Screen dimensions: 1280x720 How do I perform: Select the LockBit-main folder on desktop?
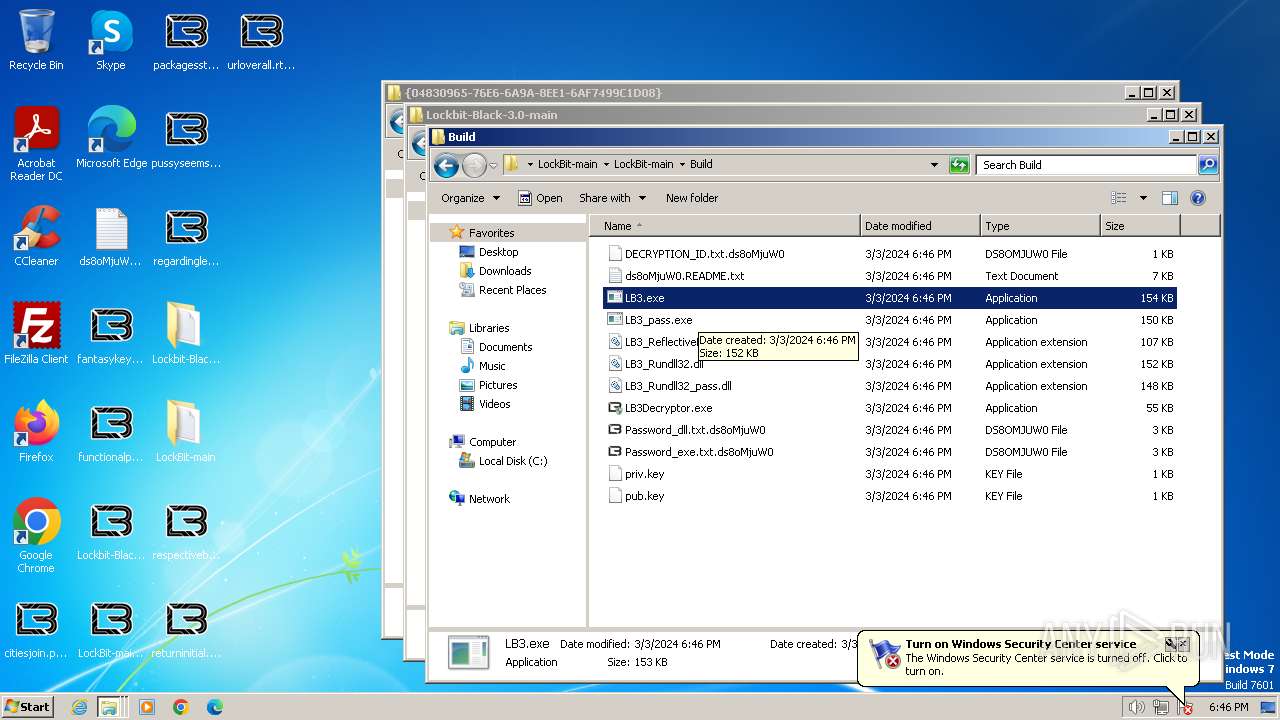186,432
